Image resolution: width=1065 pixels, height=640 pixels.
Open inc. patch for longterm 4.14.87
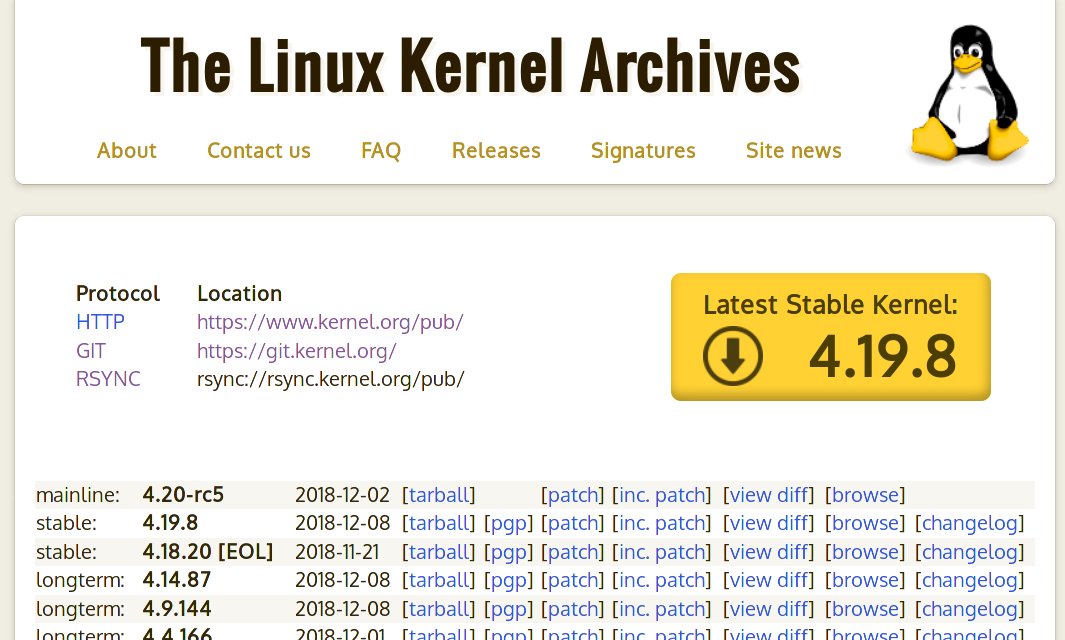pyautogui.click(x=662, y=581)
